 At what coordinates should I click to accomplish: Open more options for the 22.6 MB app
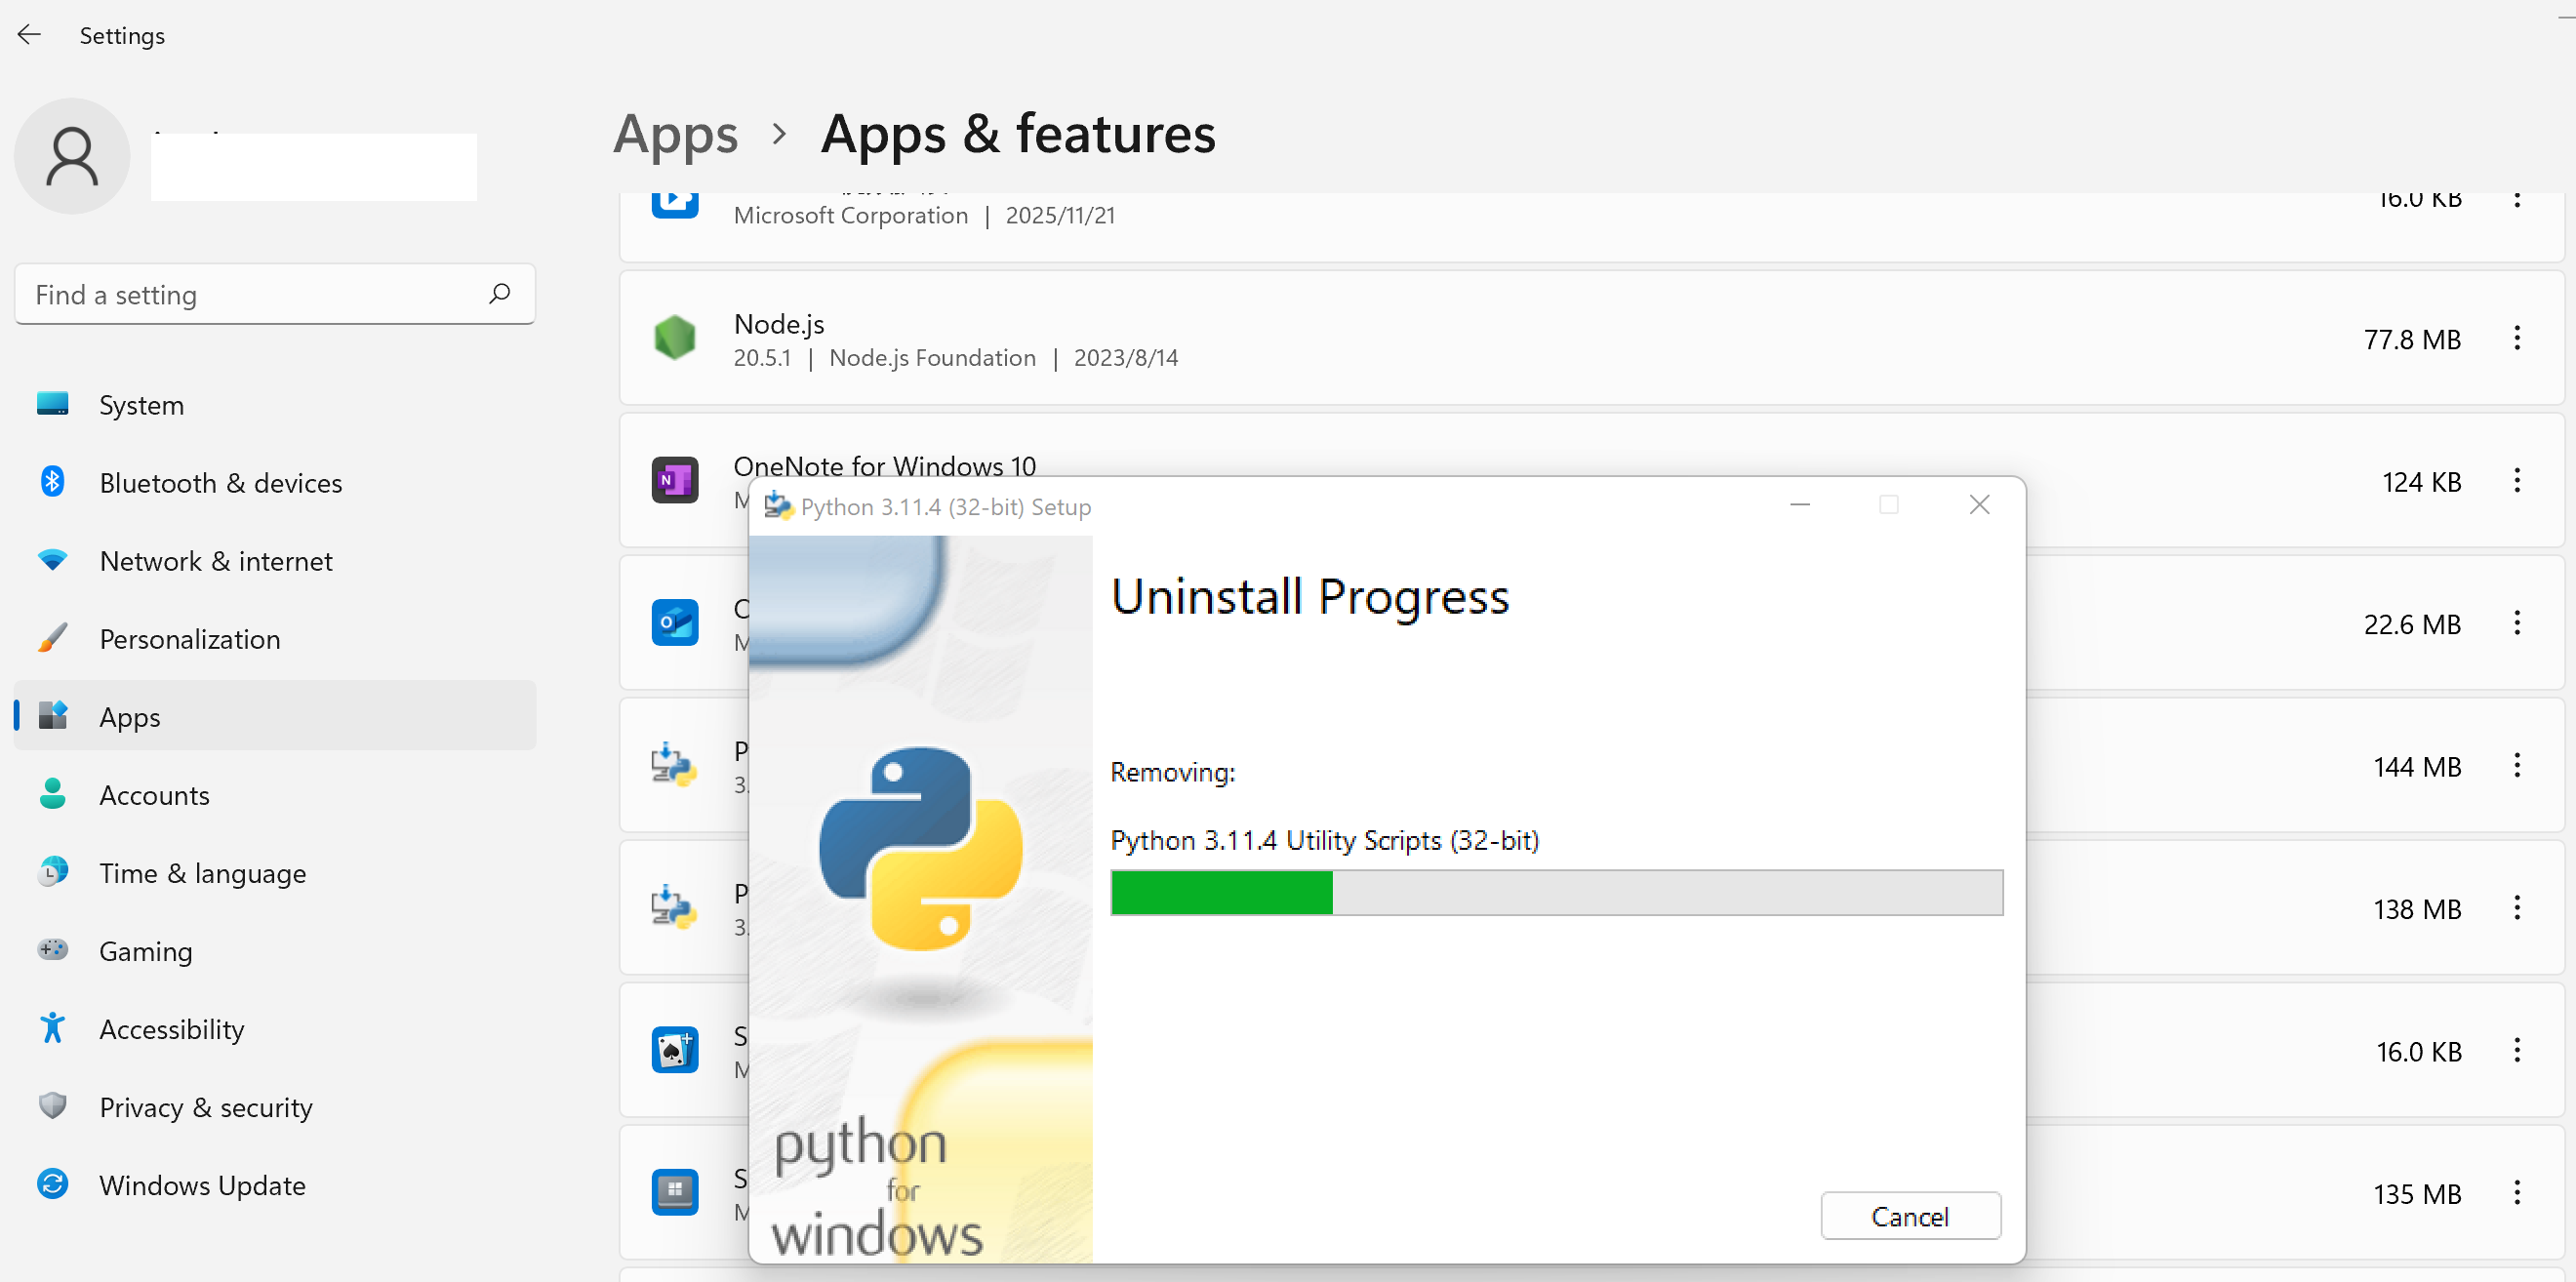2516,623
